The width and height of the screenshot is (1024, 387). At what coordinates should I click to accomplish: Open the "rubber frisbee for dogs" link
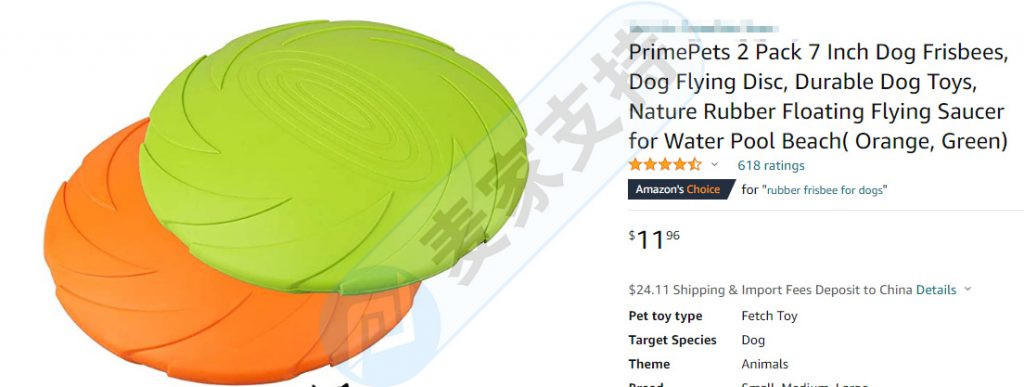pos(826,190)
